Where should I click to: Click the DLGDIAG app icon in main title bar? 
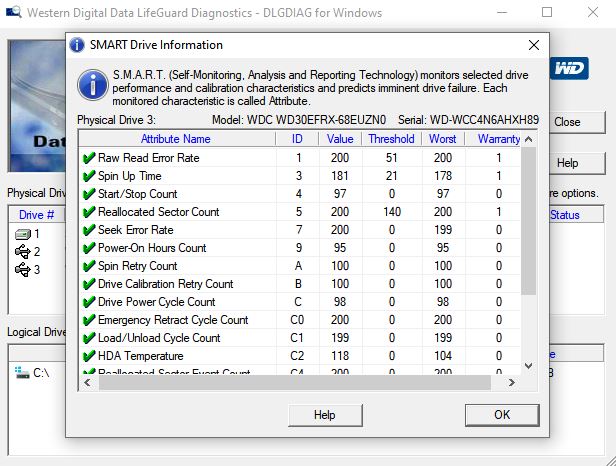14,12
